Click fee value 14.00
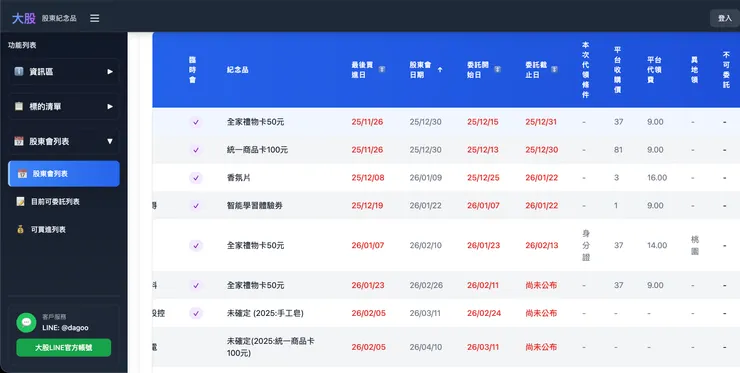Image resolution: width=740 pixels, height=373 pixels. point(657,246)
